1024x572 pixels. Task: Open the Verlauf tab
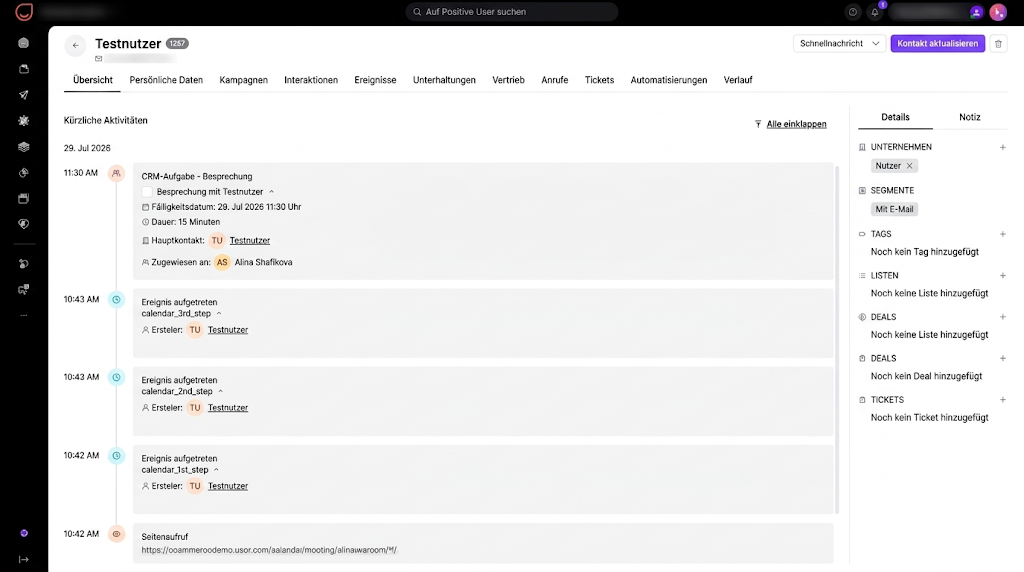click(x=738, y=80)
